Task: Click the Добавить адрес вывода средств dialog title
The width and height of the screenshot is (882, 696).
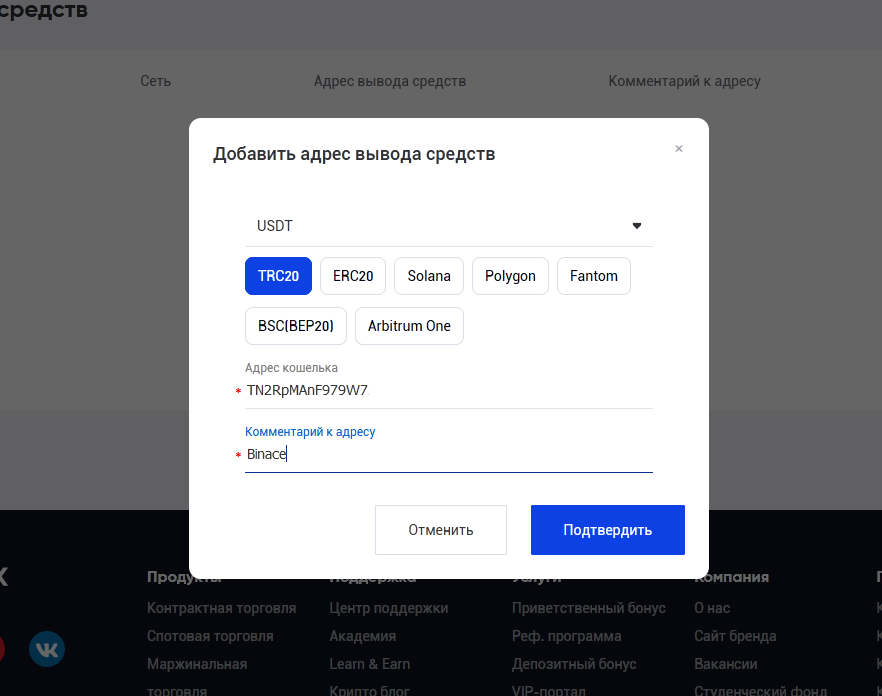Action: coord(354,154)
